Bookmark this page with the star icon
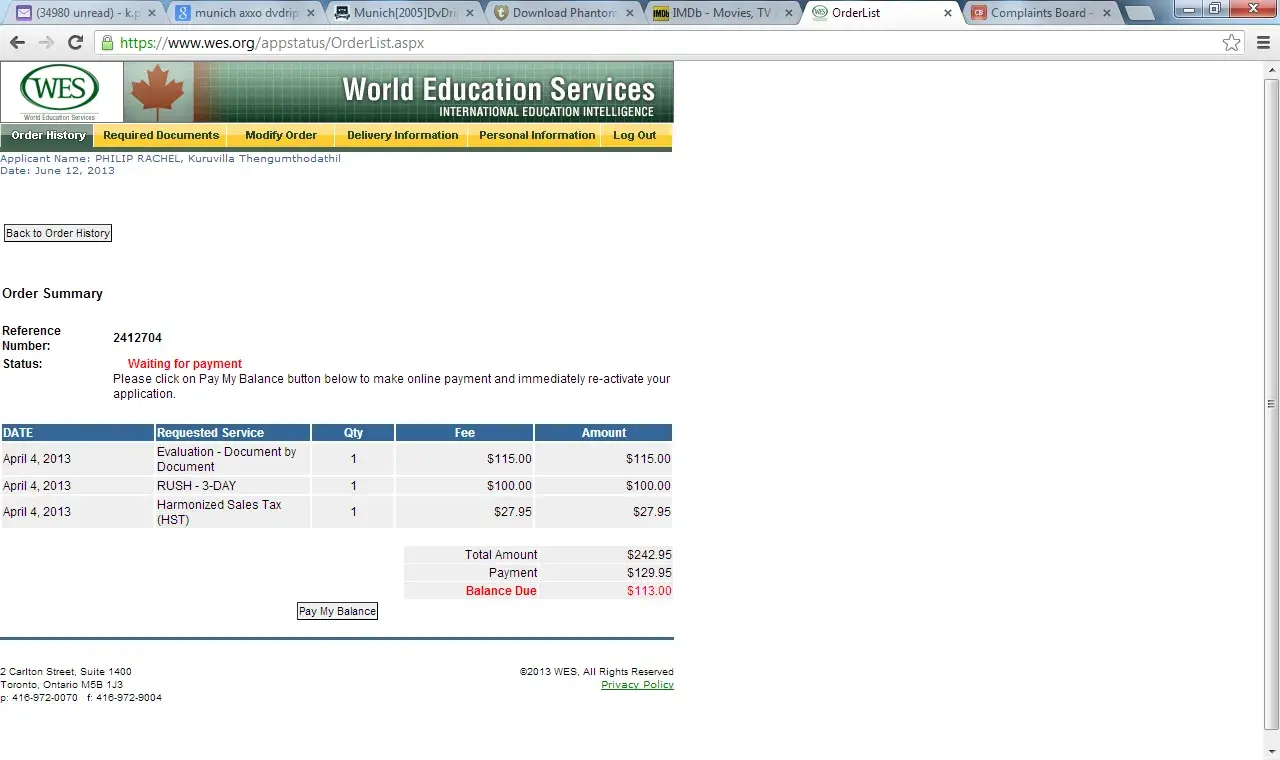 point(1231,43)
